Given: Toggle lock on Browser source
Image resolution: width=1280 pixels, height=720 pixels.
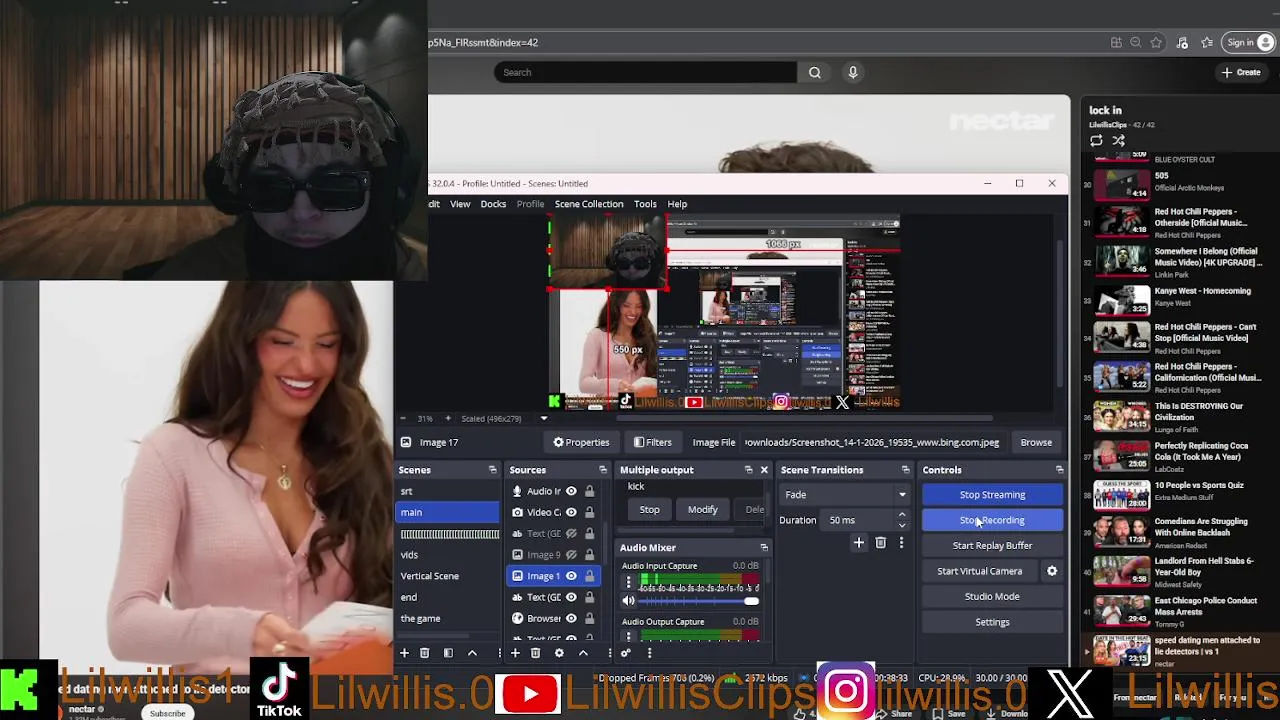Looking at the screenshot, I should tap(590, 618).
